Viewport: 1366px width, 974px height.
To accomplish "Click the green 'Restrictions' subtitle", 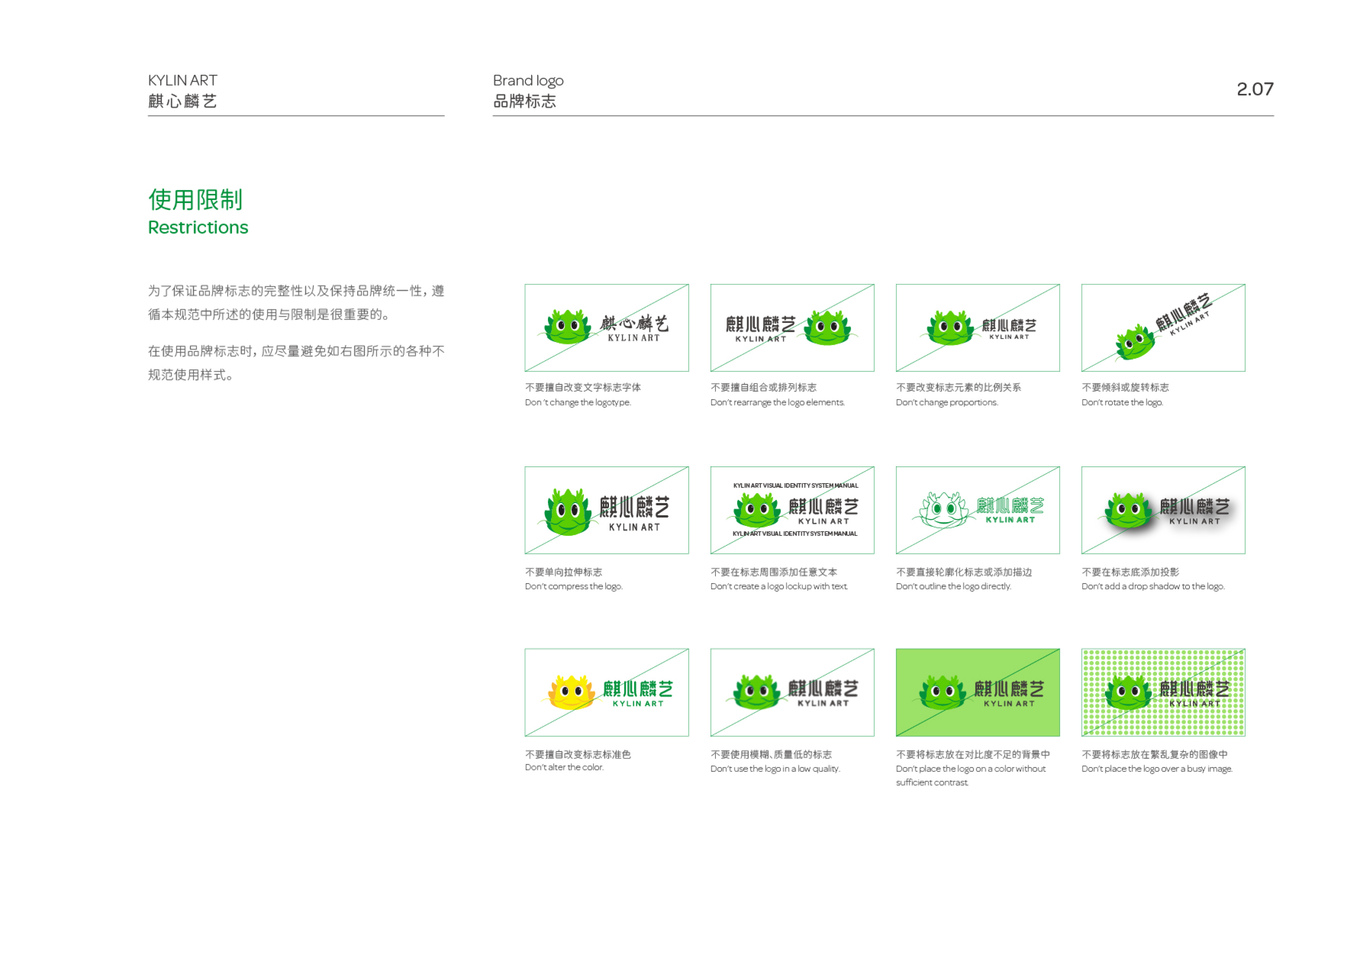I will pos(198,227).
